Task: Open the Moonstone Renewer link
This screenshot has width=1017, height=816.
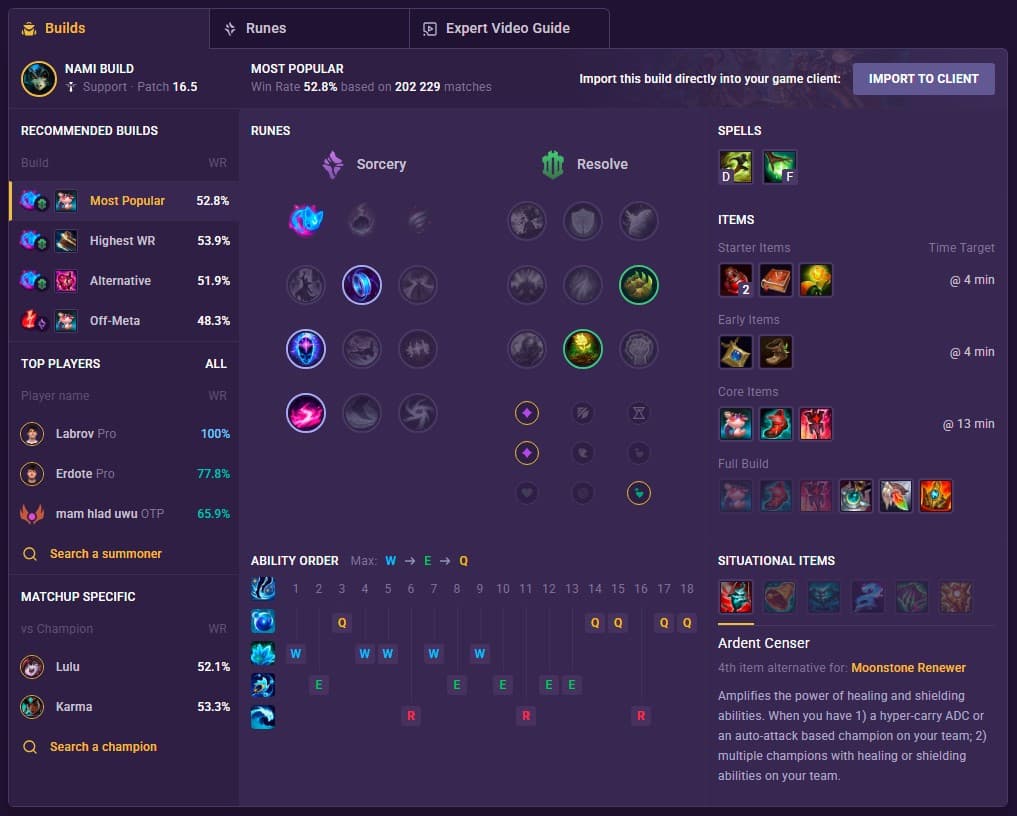Action: click(908, 668)
